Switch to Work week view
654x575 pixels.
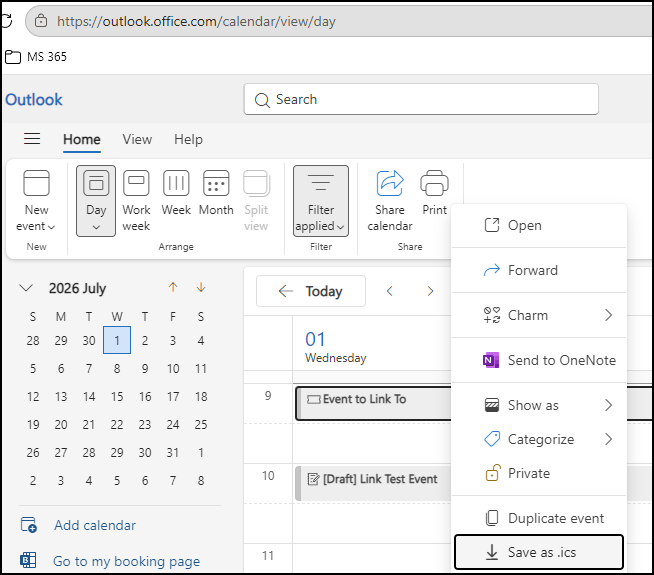(136, 201)
